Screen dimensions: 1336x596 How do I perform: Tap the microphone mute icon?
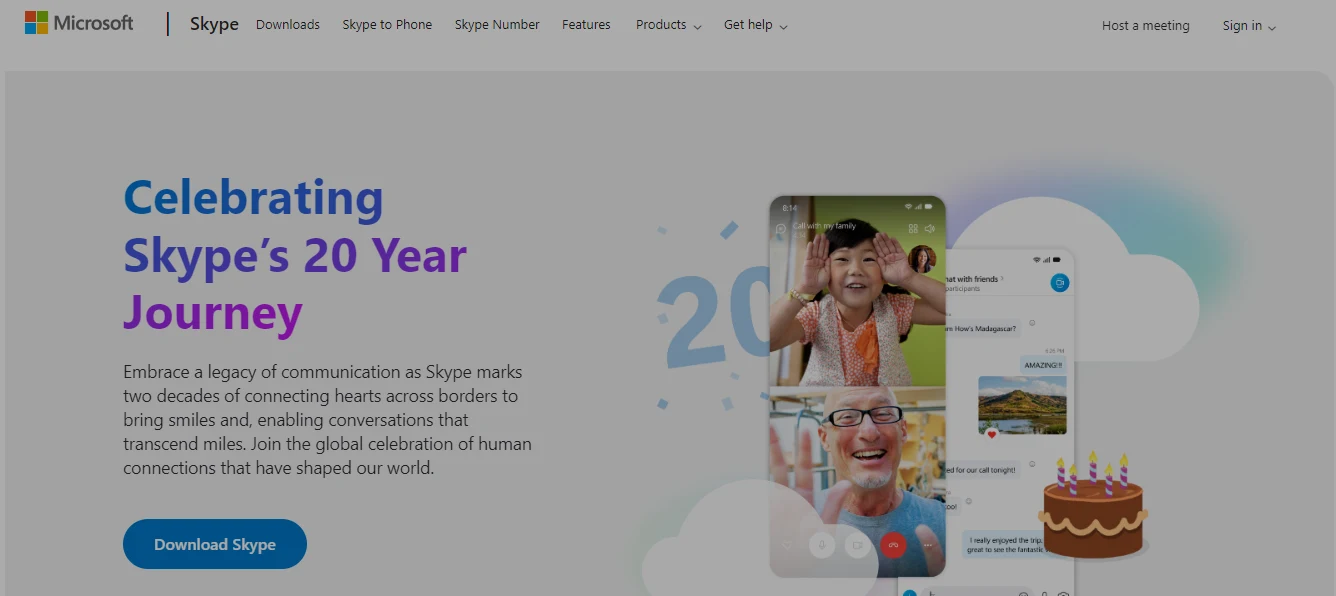(822, 545)
